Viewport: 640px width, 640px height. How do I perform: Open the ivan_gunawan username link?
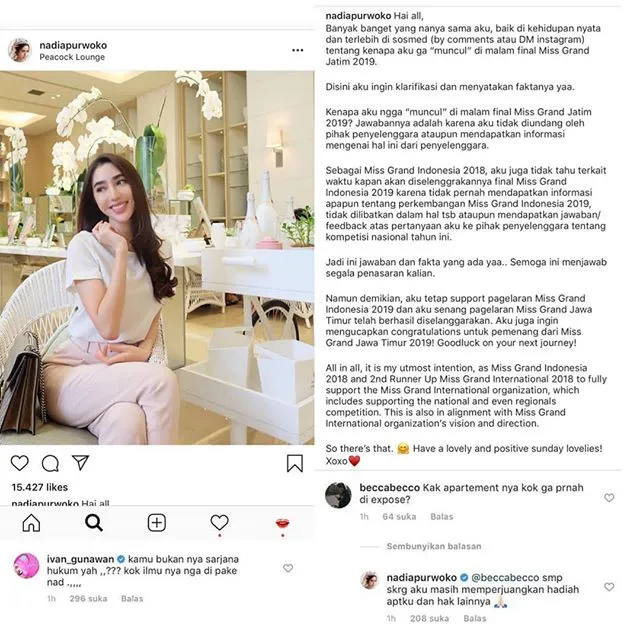click(80, 559)
